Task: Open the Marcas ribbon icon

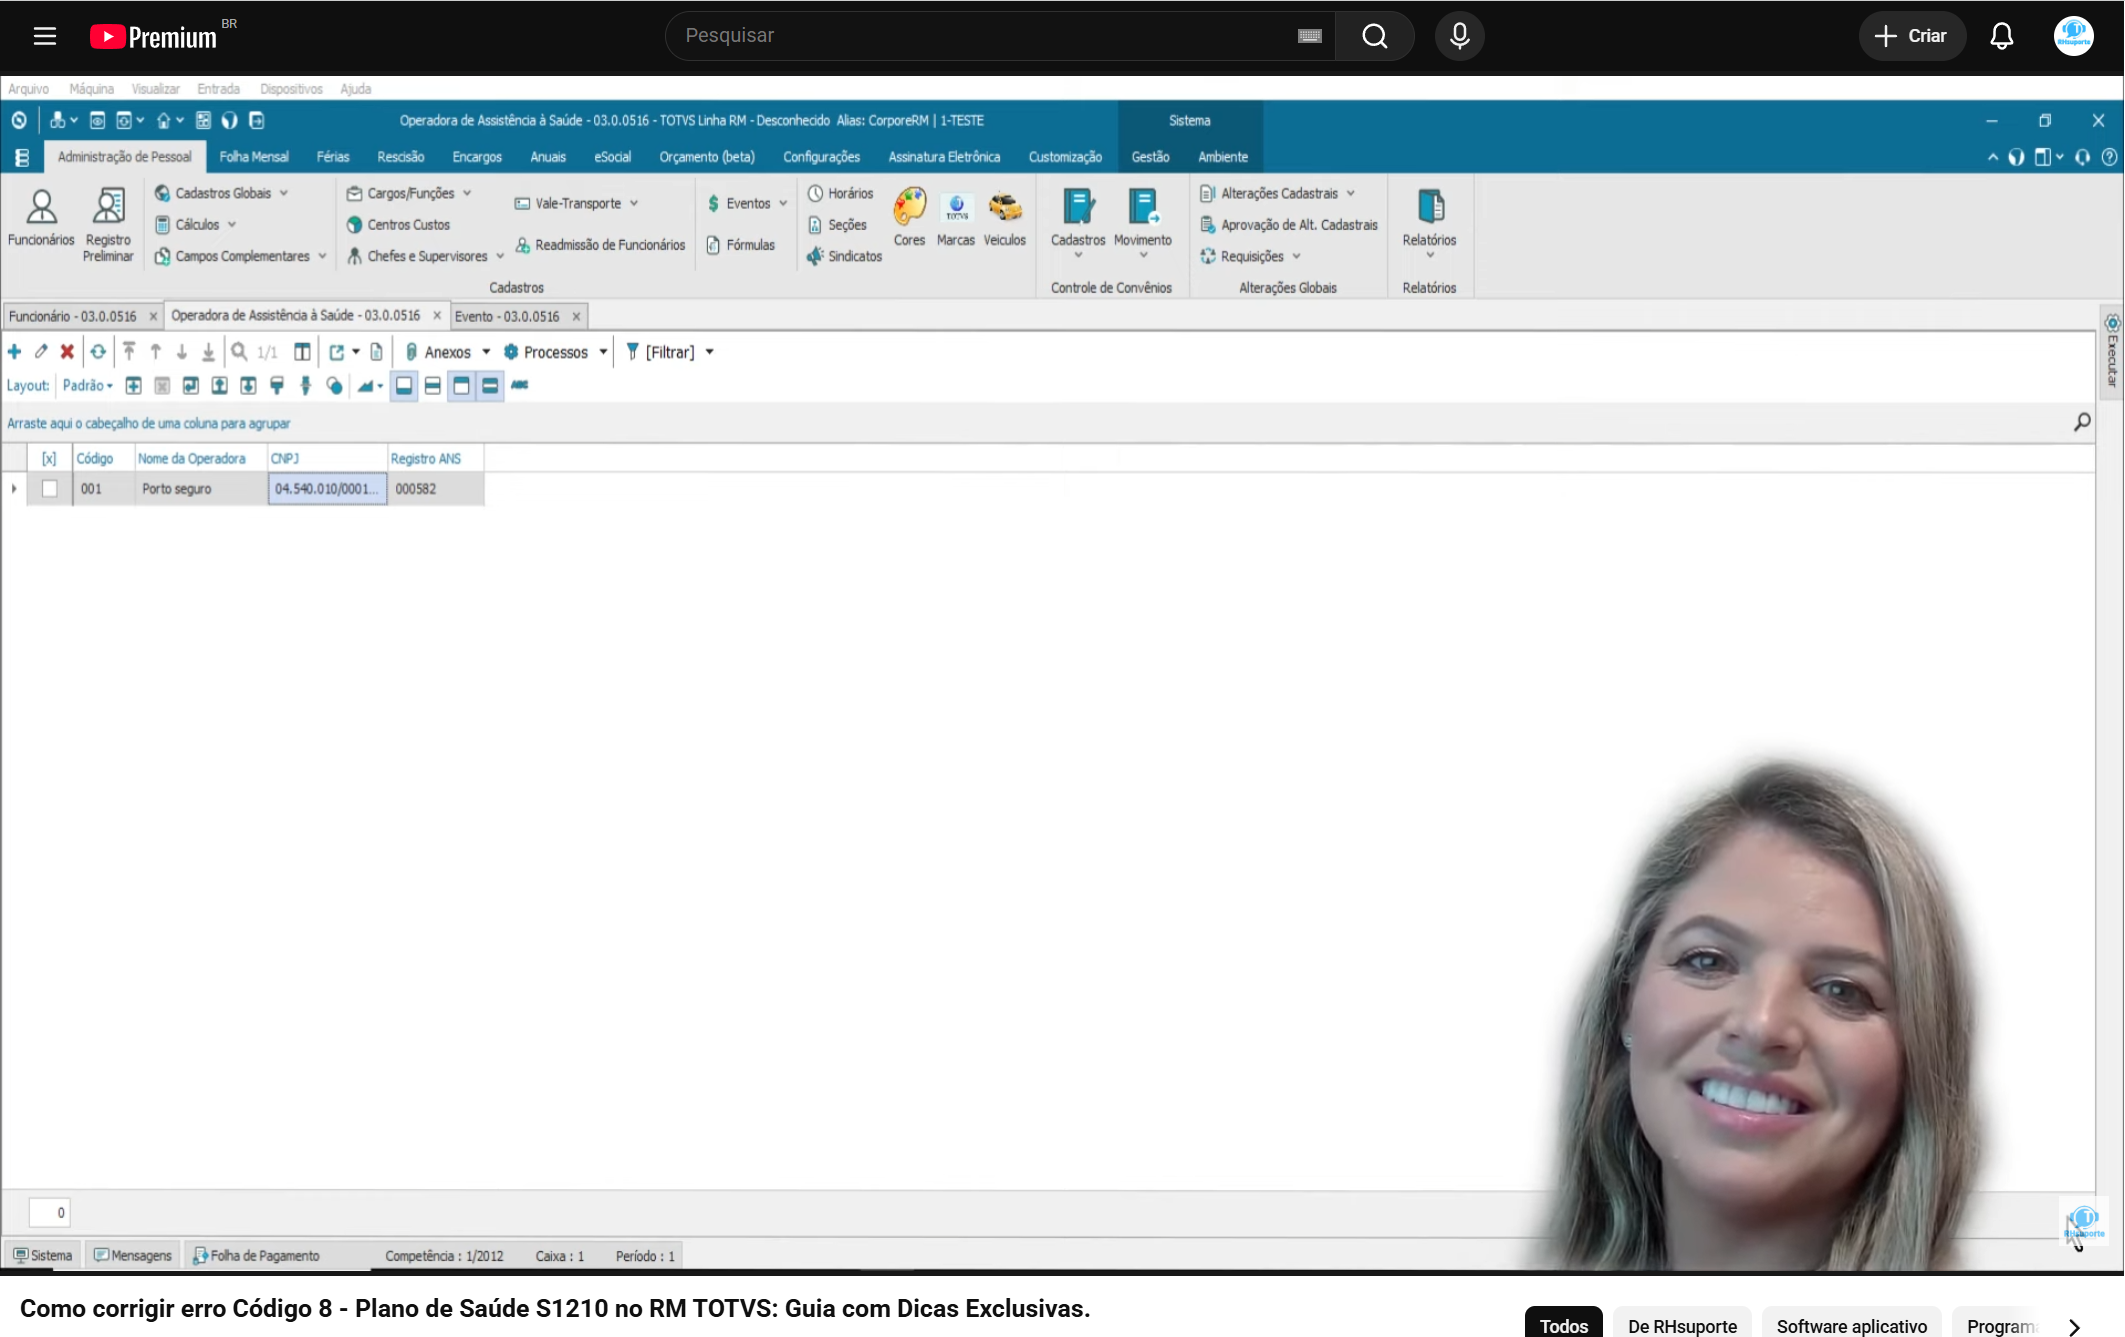Action: 956,217
